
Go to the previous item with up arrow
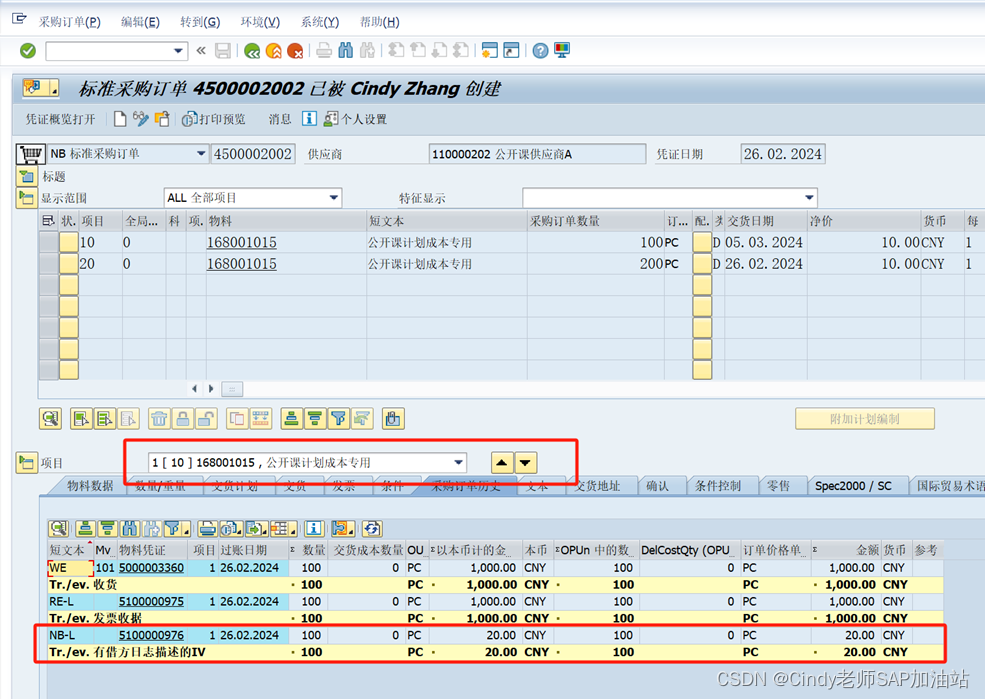(x=502, y=463)
